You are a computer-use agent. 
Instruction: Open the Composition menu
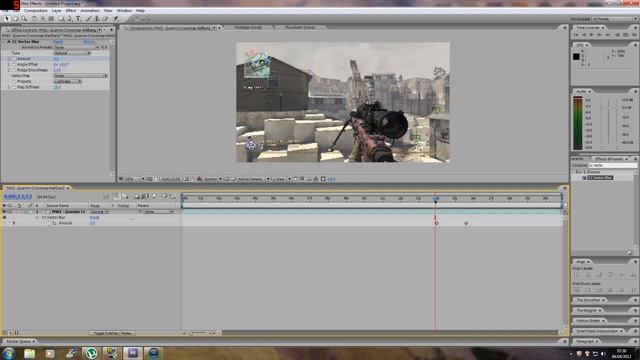click(x=36, y=11)
